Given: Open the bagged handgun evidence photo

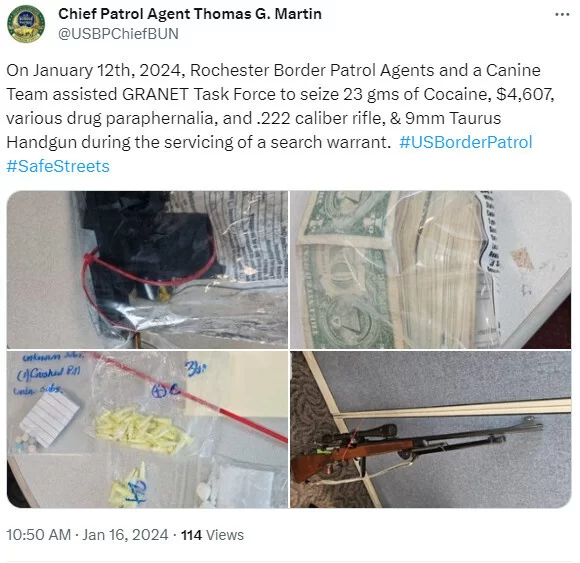Looking at the screenshot, I should pyautogui.click(x=147, y=270).
